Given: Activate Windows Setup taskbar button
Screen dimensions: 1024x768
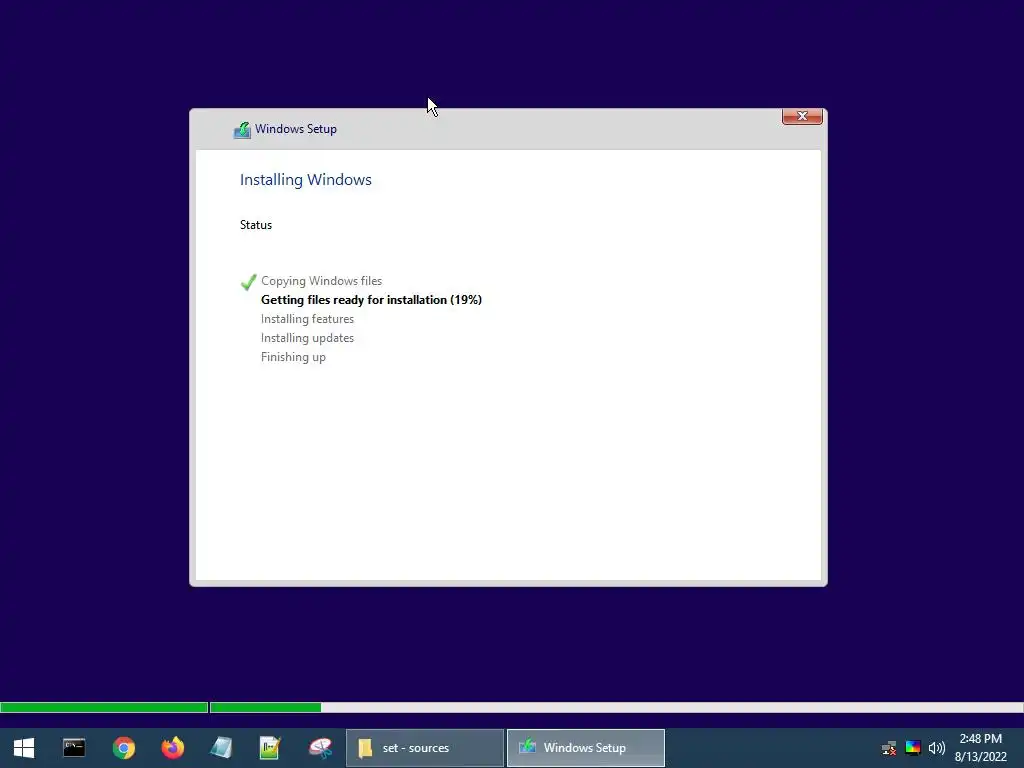Looking at the screenshot, I should [x=586, y=748].
